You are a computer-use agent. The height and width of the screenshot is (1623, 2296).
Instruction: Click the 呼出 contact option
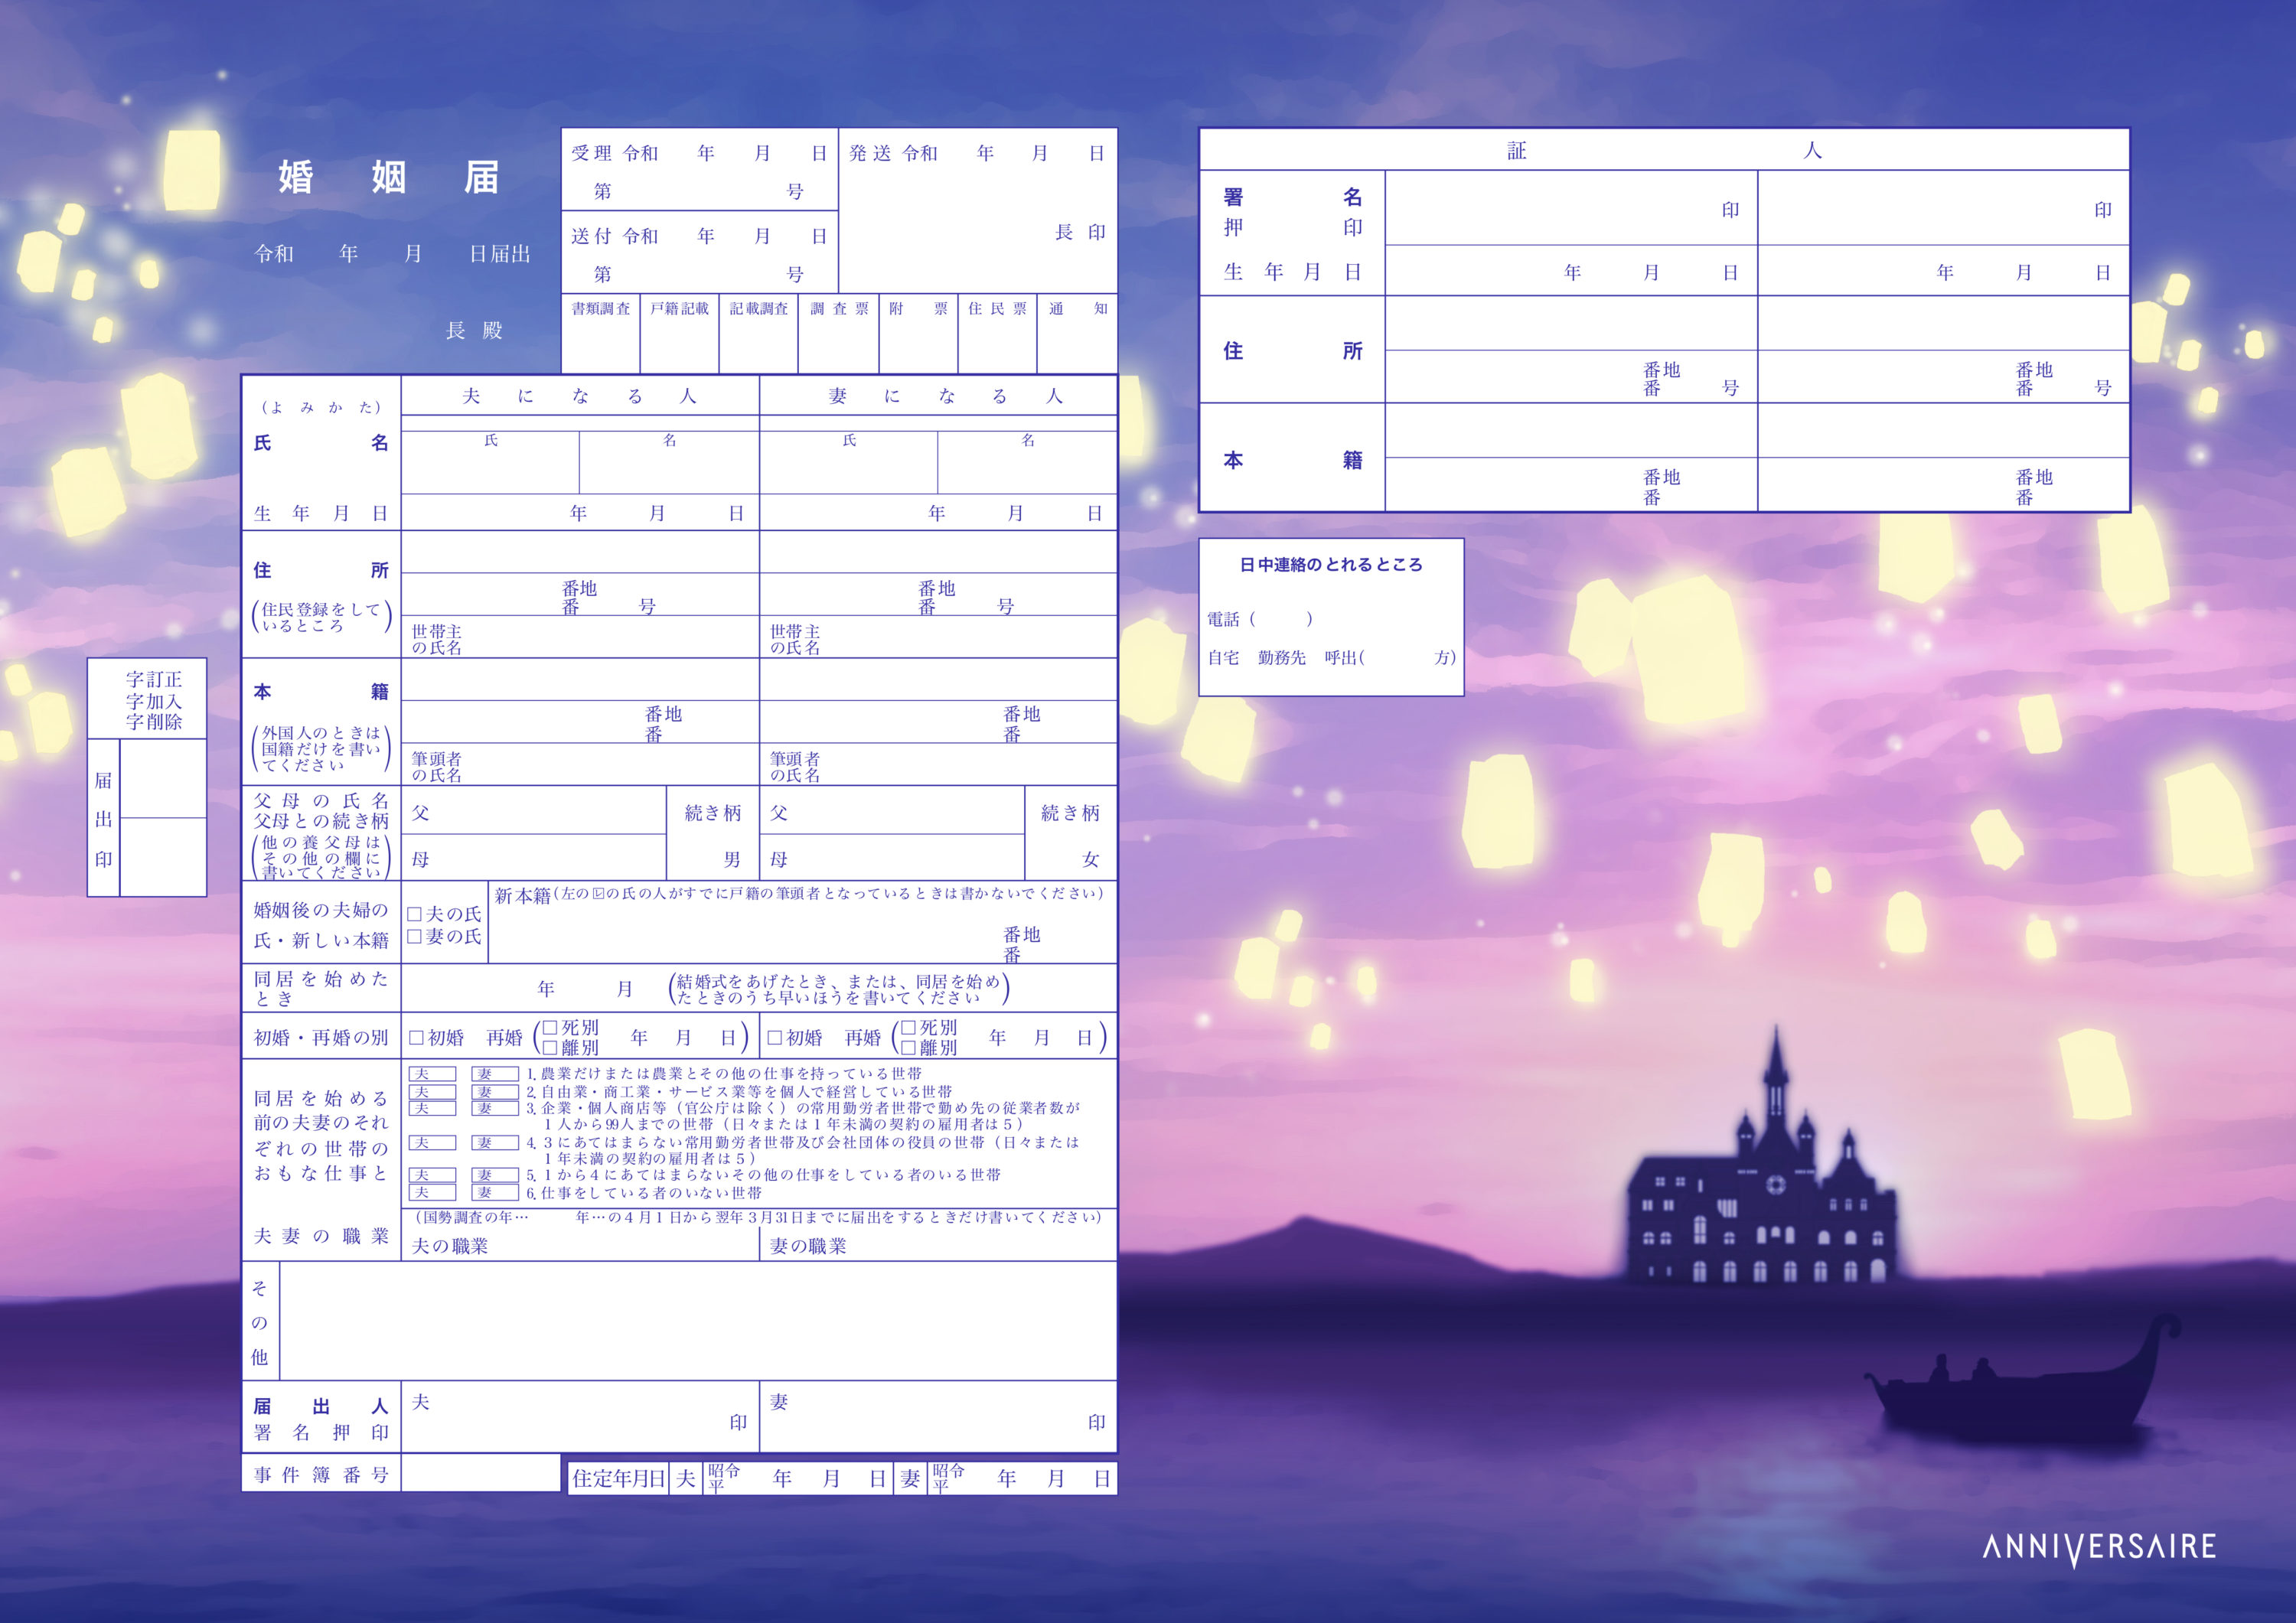(x=1340, y=657)
